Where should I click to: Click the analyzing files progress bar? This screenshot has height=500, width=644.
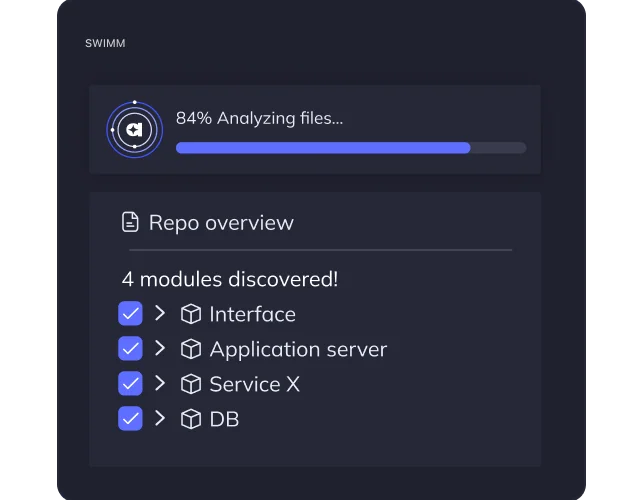[x=350, y=148]
